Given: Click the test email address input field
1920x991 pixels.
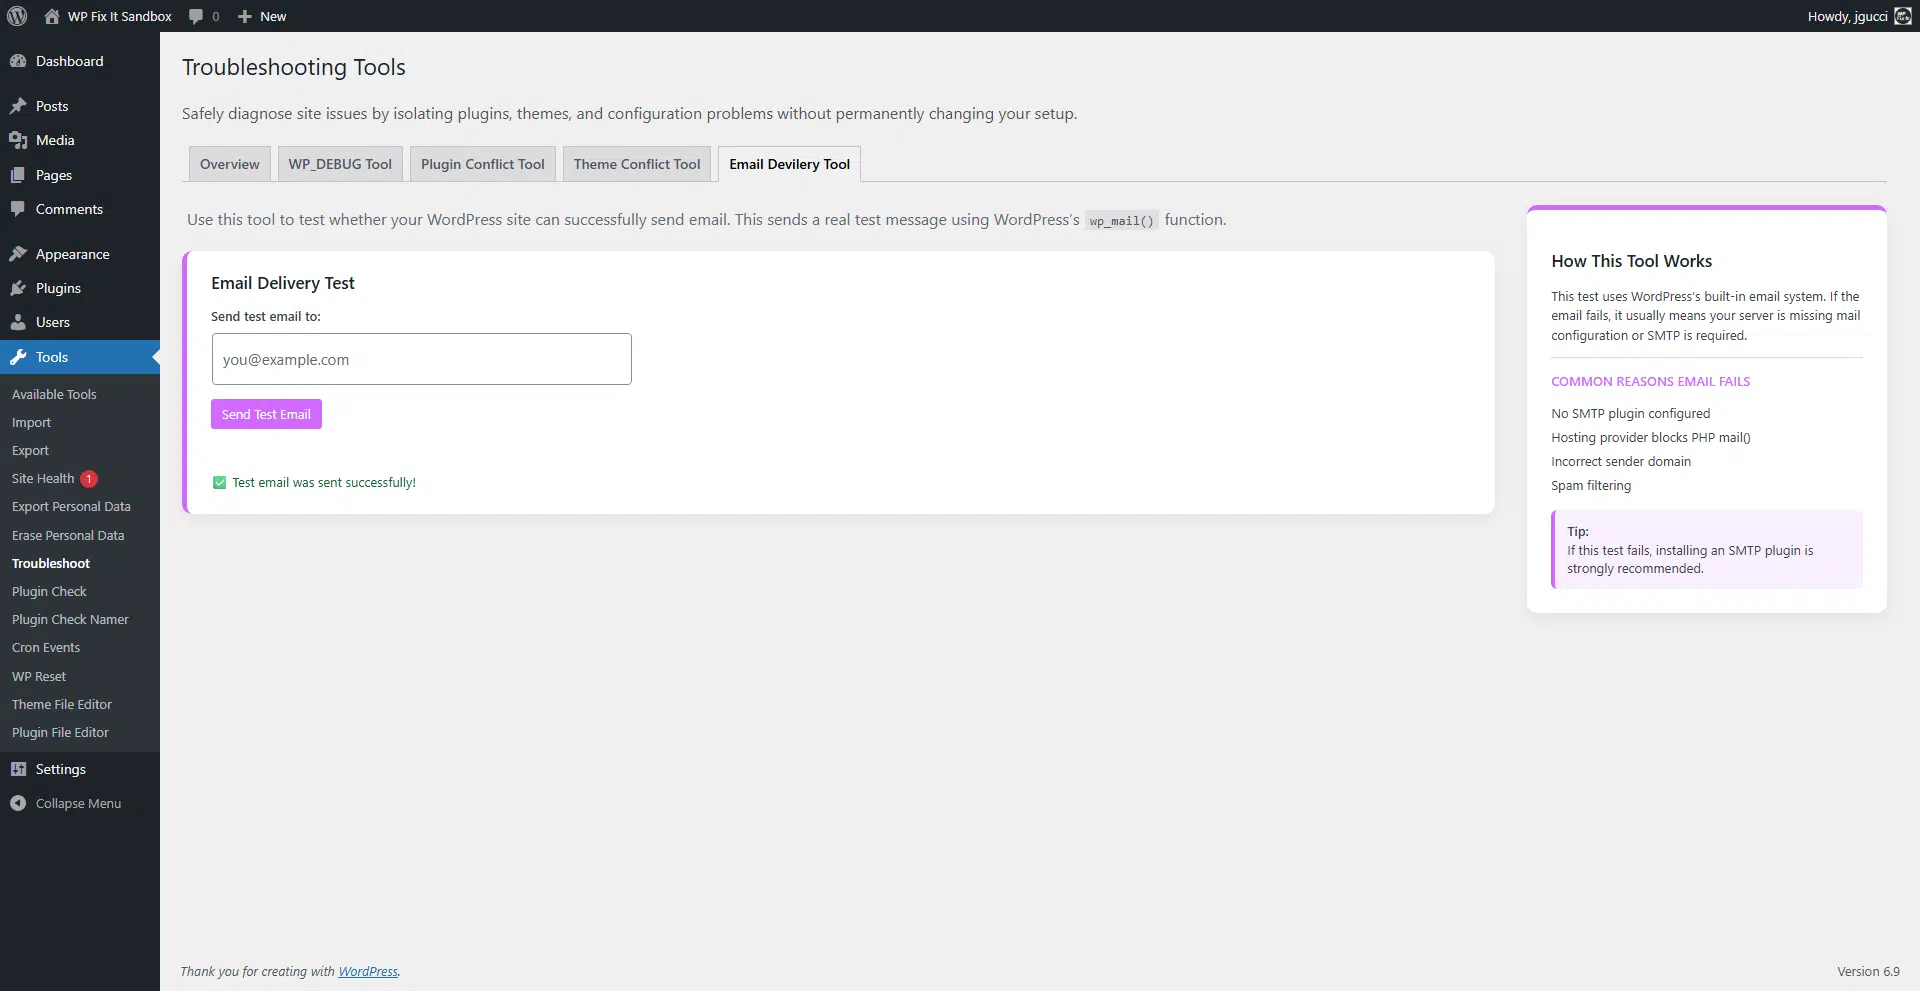Looking at the screenshot, I should [421, 358].
